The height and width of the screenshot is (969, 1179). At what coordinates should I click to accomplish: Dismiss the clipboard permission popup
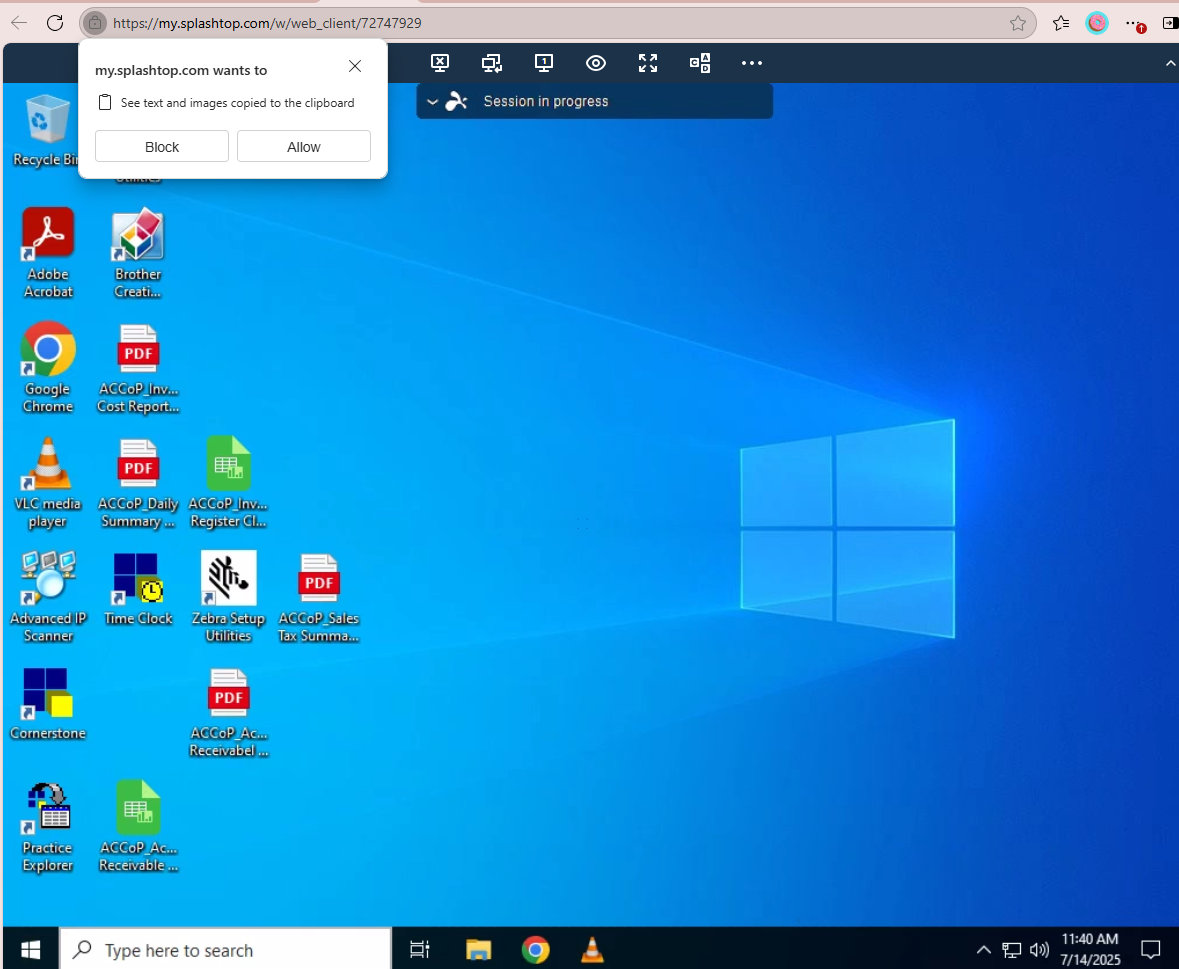pos(355,67)
